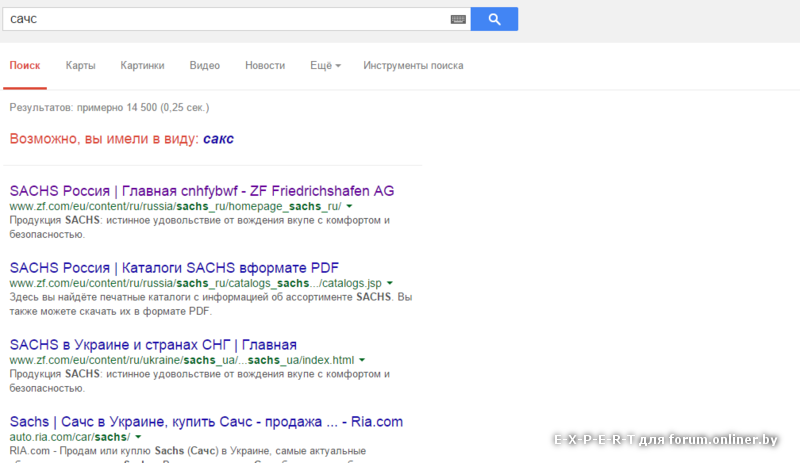This screenshot has width=800, height=463.
Task: Open 'SACHS в Украине и странах СНГ' result
Action: click(x=153, y=345)
